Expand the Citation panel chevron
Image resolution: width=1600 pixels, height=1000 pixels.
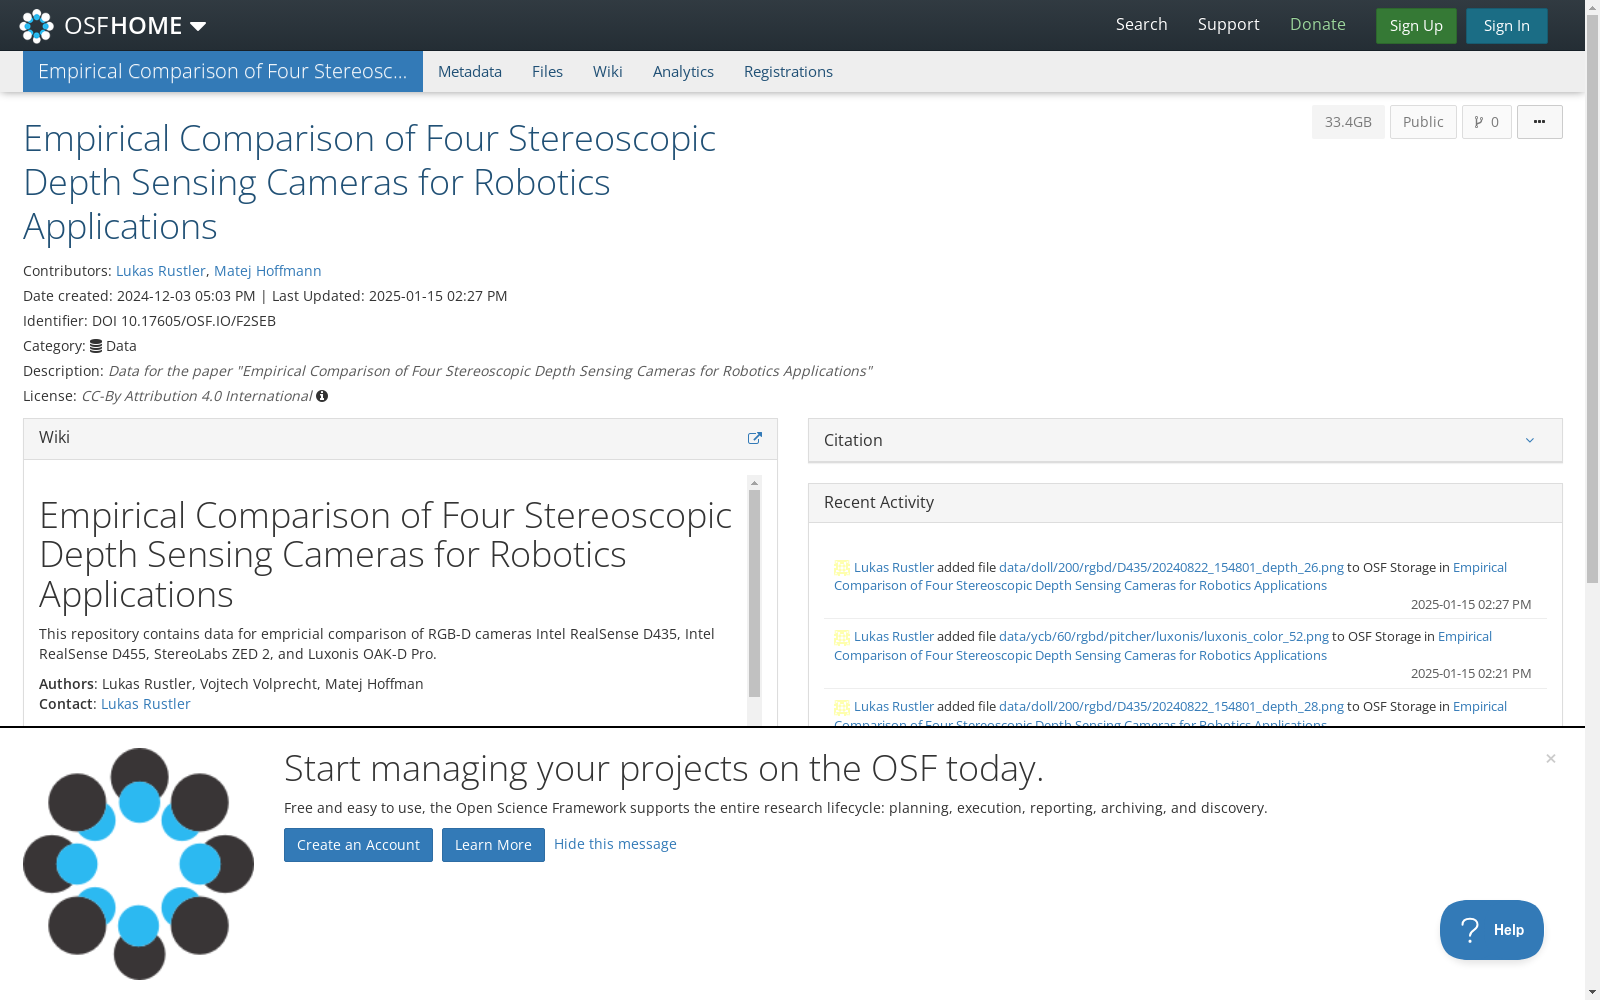(1529, 440)
